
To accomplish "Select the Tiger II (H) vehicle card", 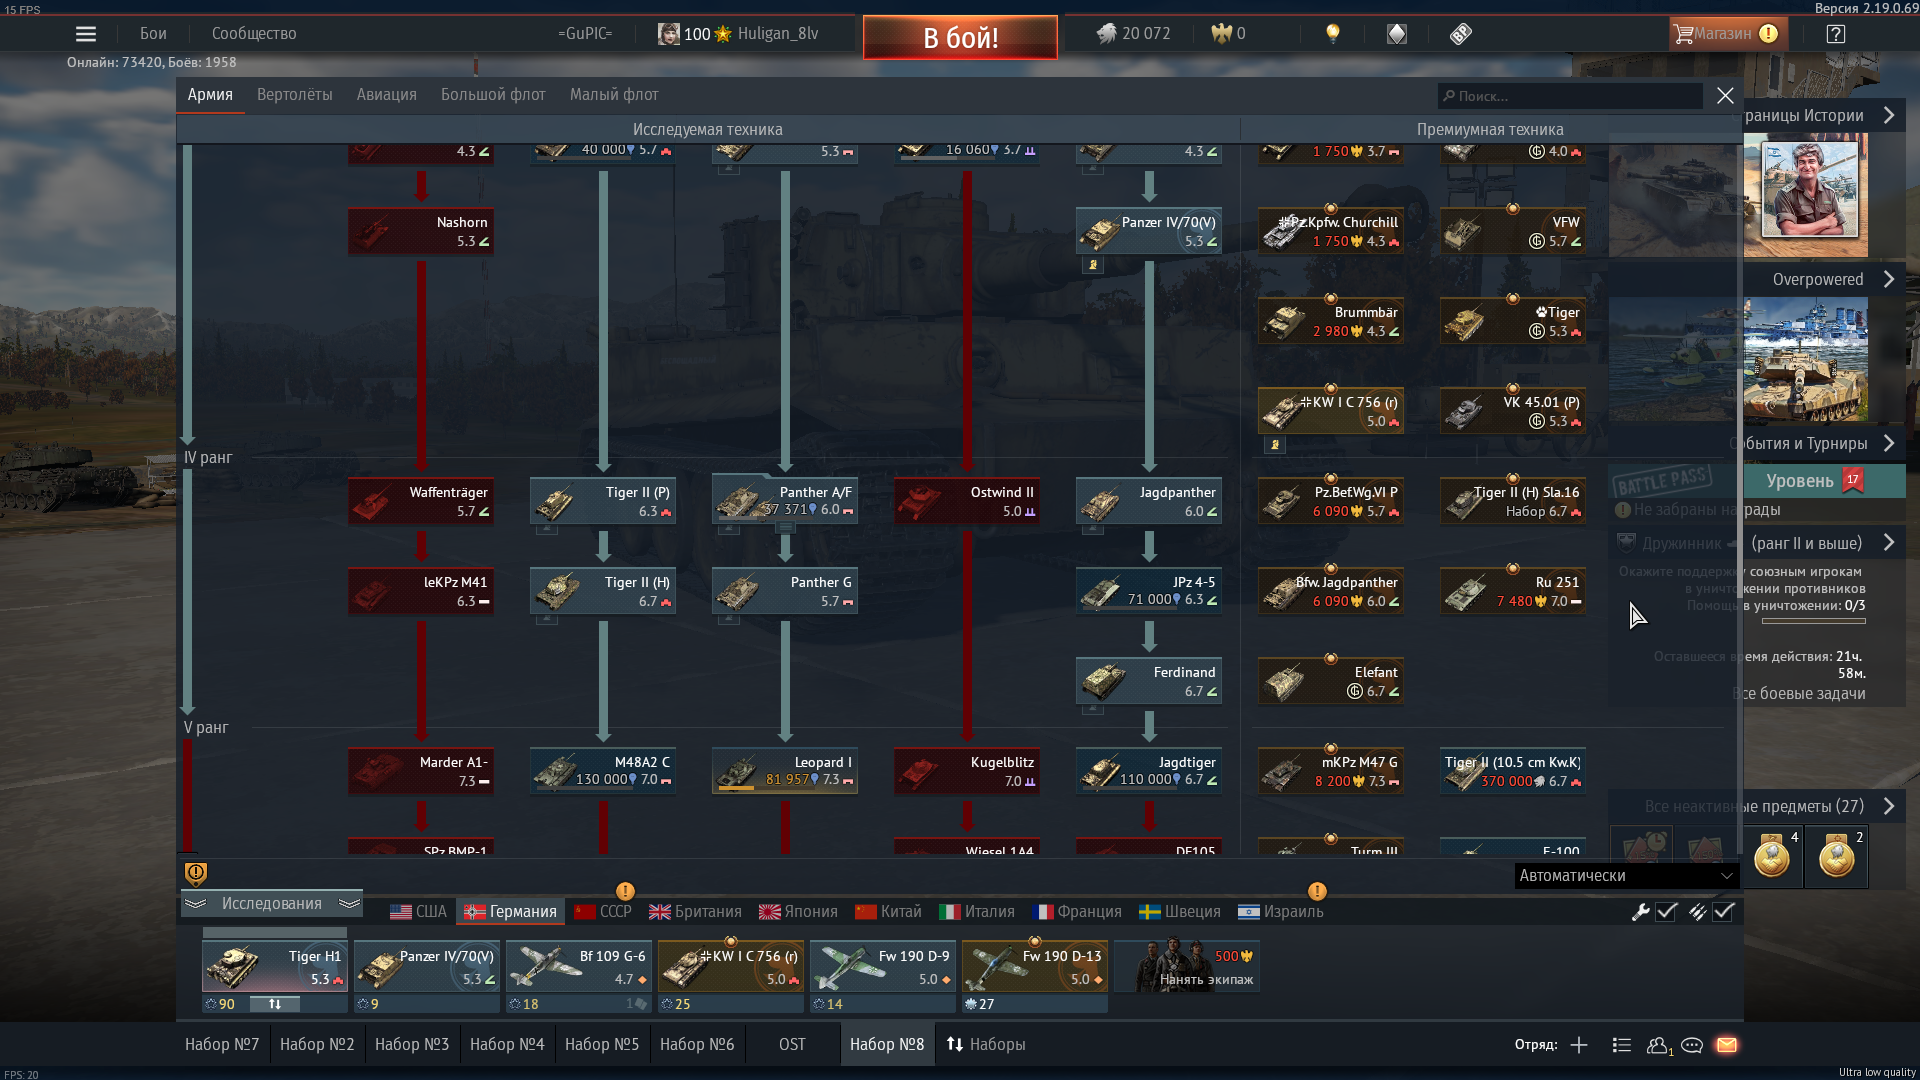I will tap(603, 591).
